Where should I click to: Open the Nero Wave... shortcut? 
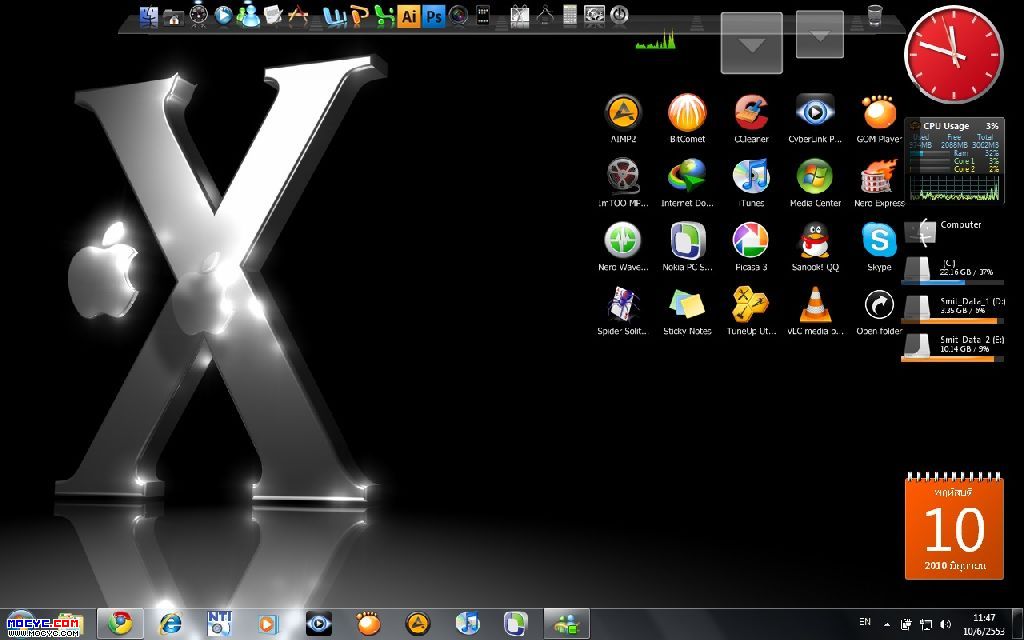pos(623,246)
